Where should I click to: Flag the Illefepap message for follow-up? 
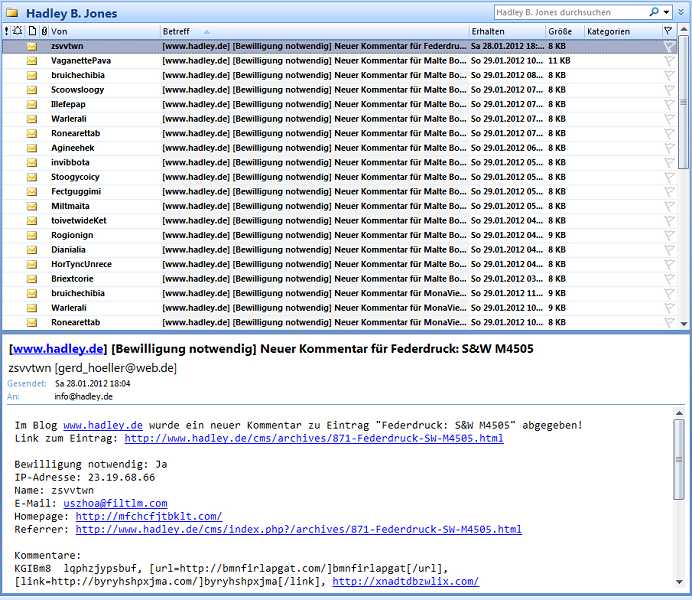tap(668, 105)
